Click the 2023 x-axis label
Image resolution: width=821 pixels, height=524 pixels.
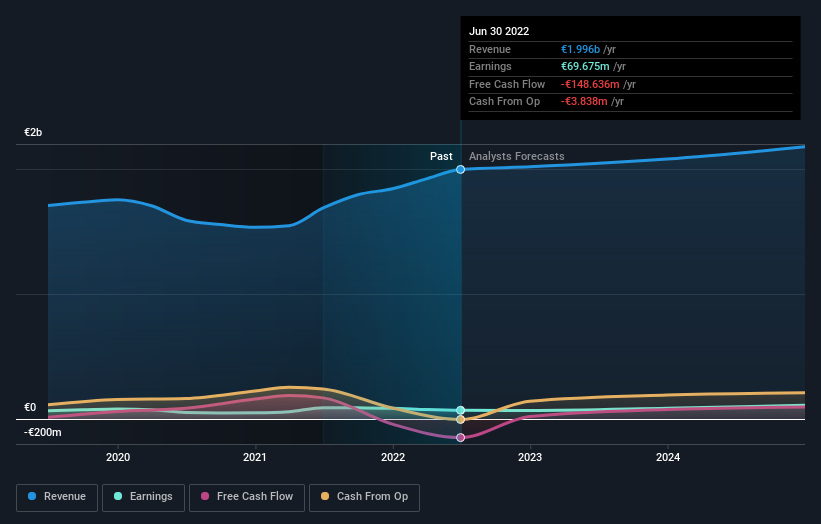click(x=530, y=457)
